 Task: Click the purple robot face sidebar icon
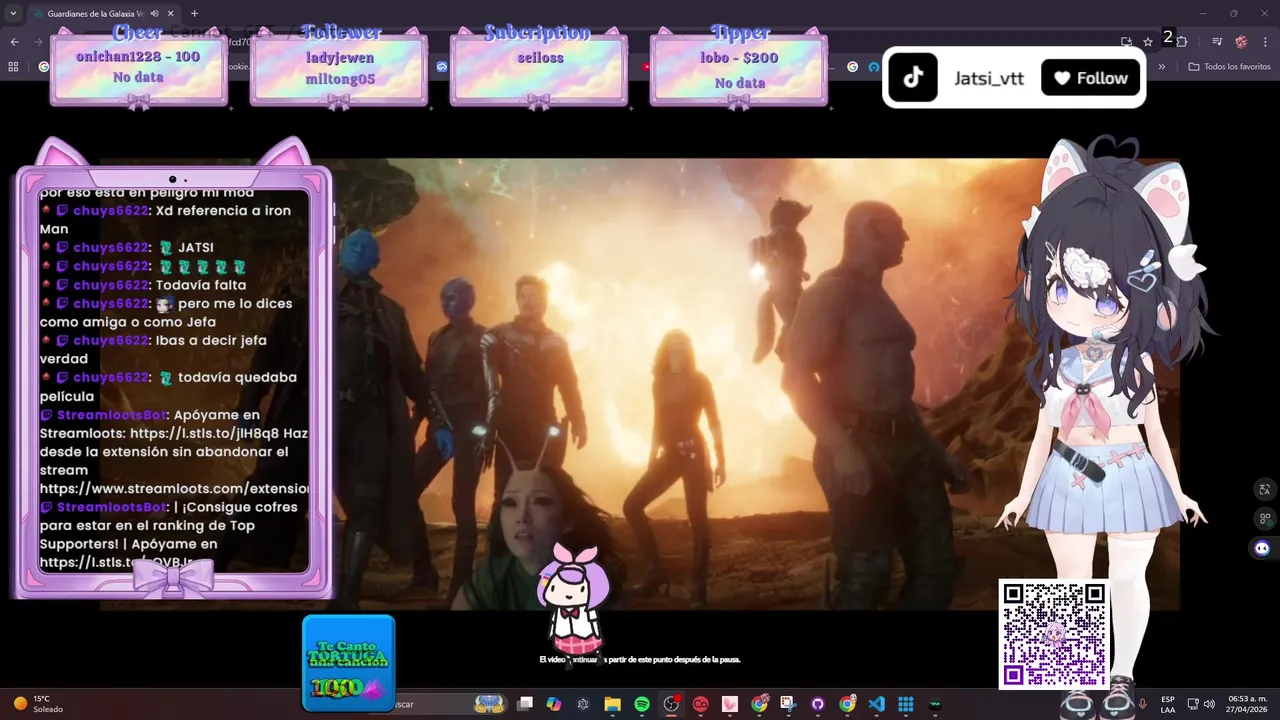coord(1262,548)
